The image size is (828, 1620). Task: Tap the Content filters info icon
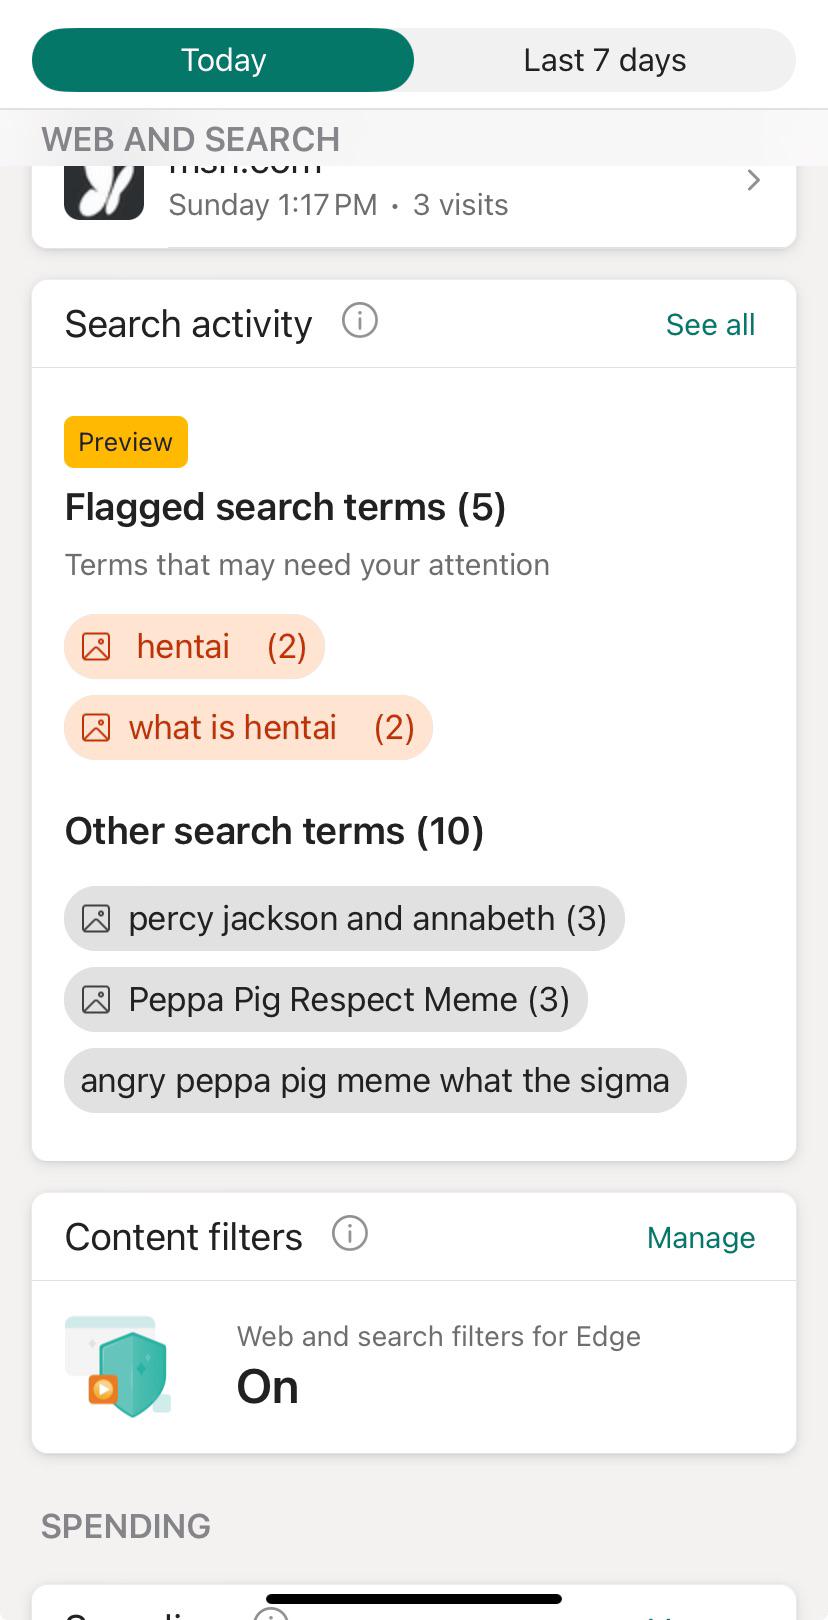350,1234
